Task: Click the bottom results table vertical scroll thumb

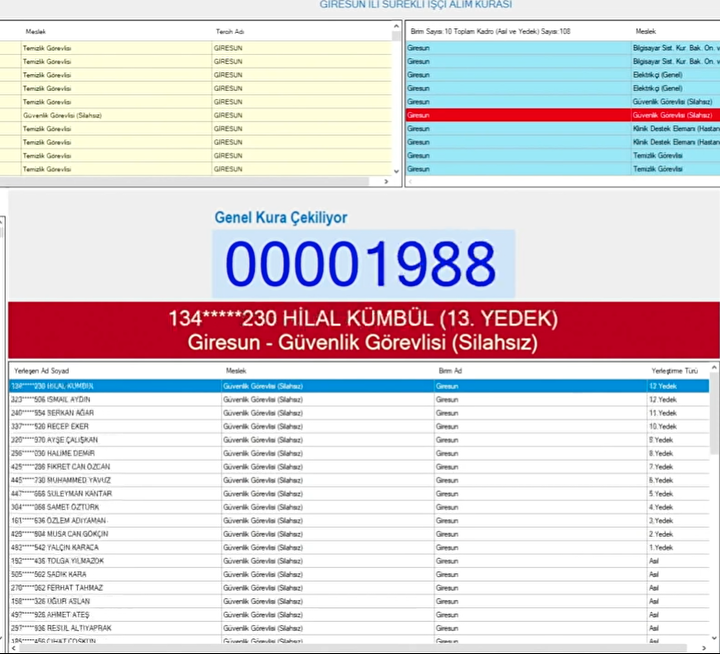Action: (714, 412)
